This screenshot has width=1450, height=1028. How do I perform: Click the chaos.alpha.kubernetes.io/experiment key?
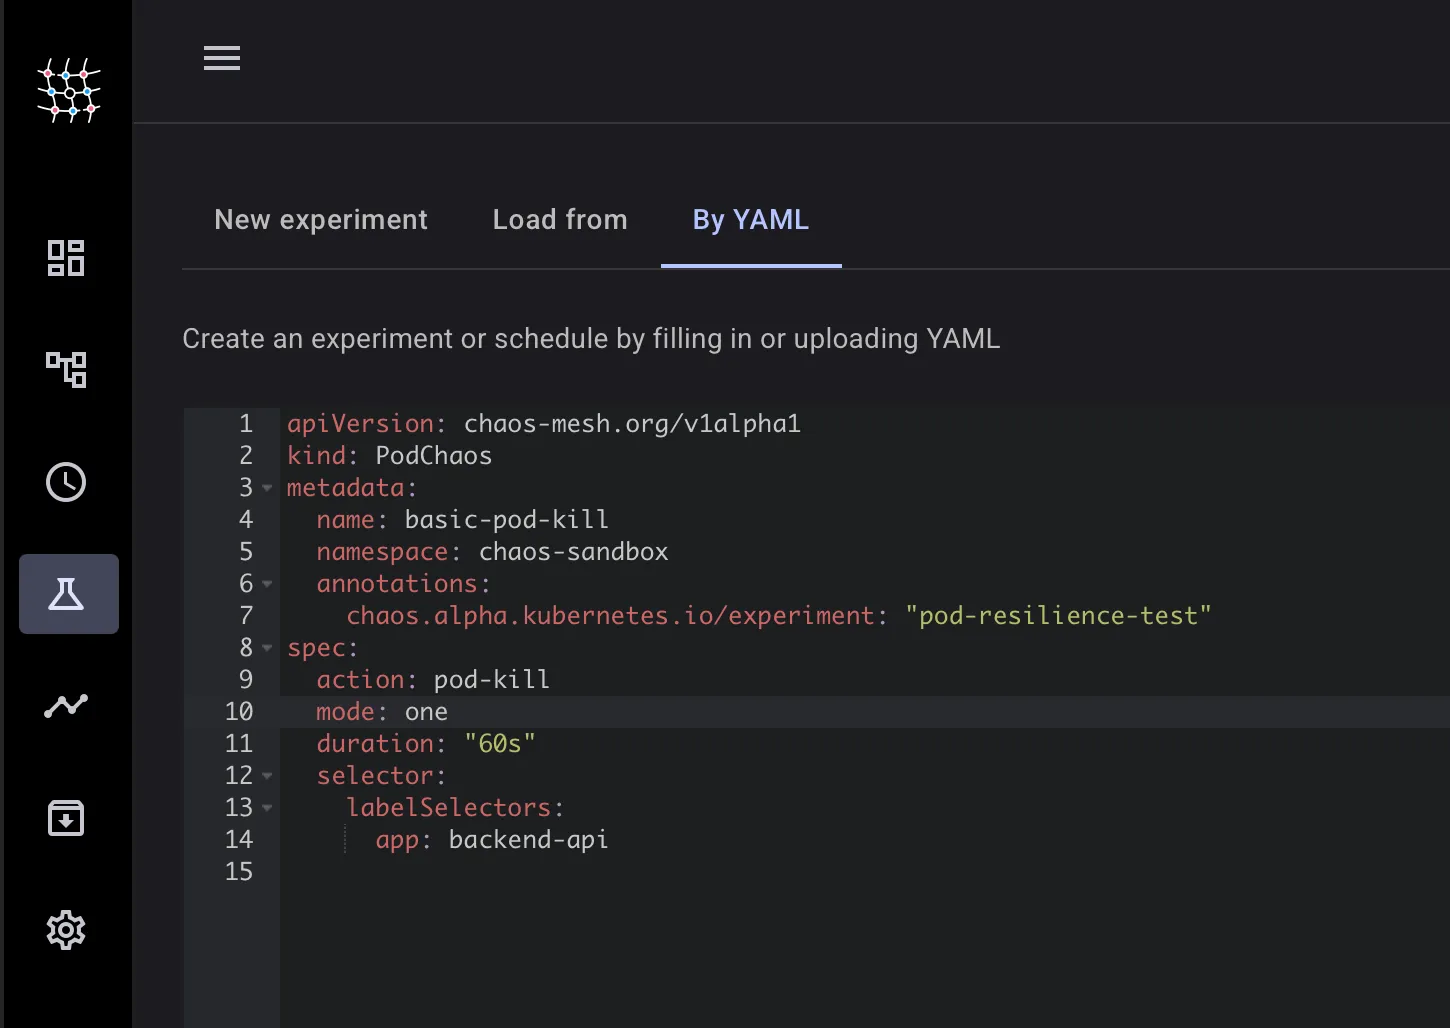click(610, 616)
